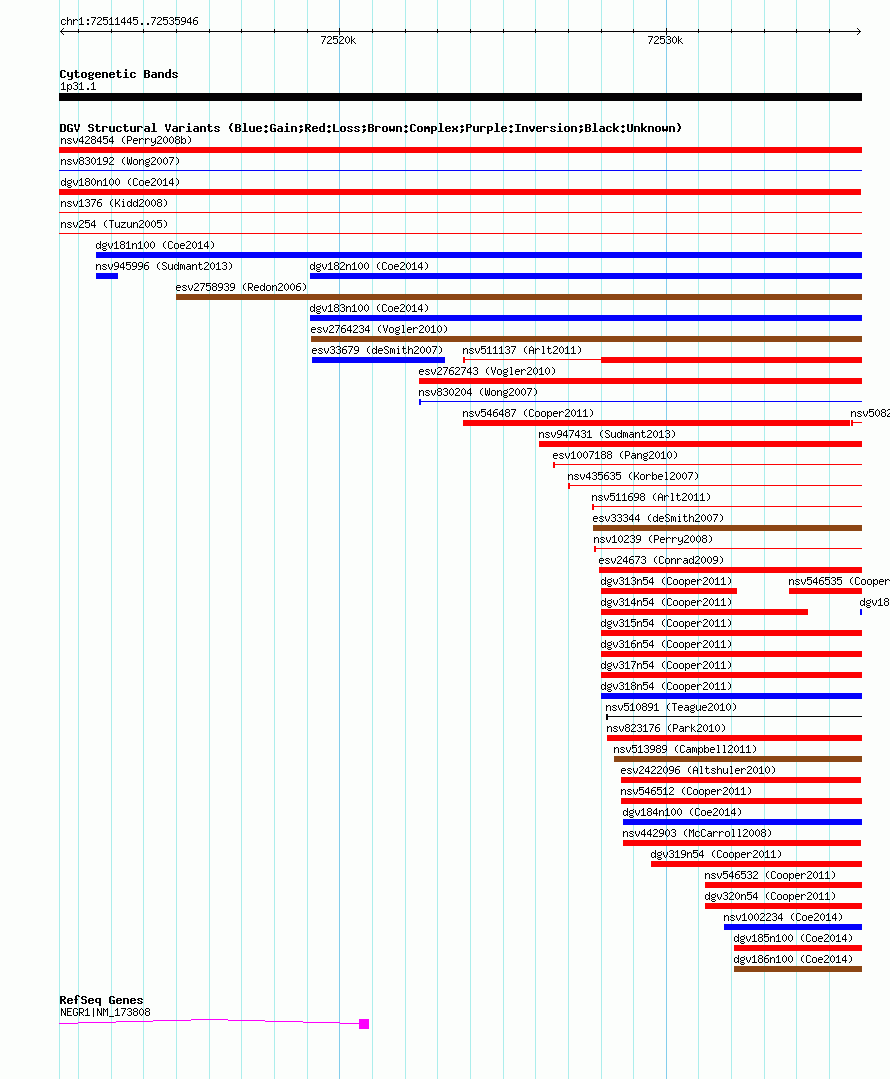Click the dgv318n54 (Cooper2011) label
This screenshot has height=1079, width=890.
click(x=666, y=686)
